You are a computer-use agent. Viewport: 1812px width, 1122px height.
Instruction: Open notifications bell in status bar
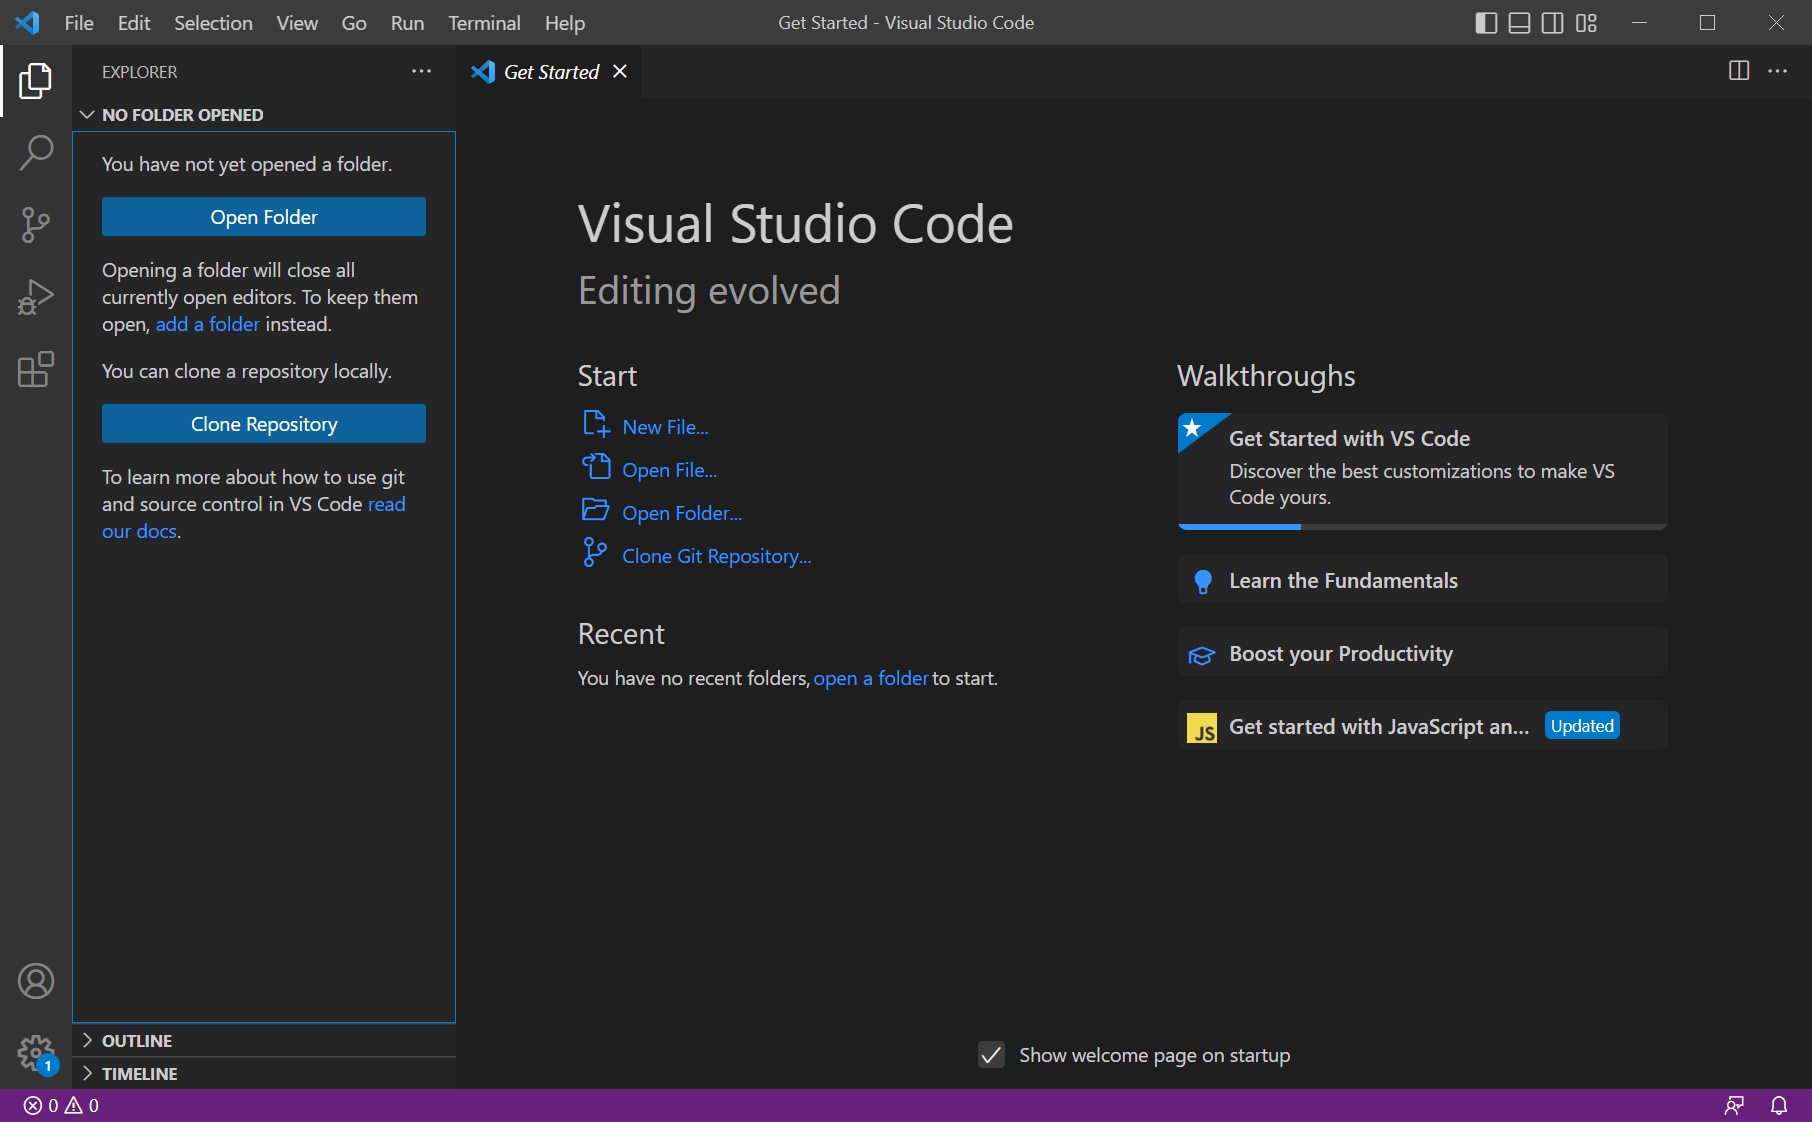pyautogui.click(x=1779, y=1105)
